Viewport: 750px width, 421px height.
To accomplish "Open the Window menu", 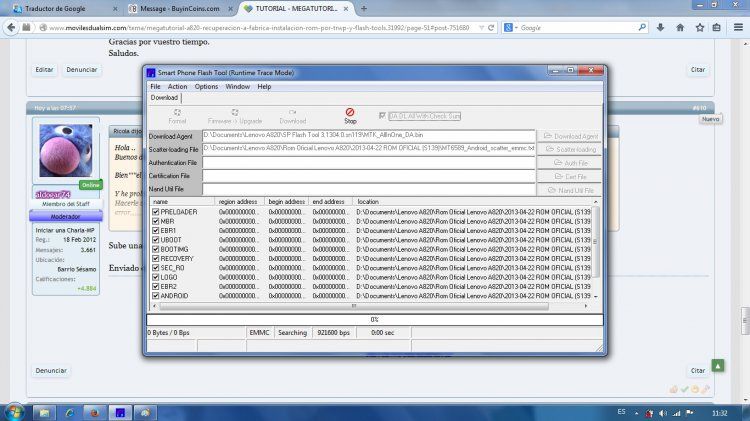I will [x=238, y=87].
